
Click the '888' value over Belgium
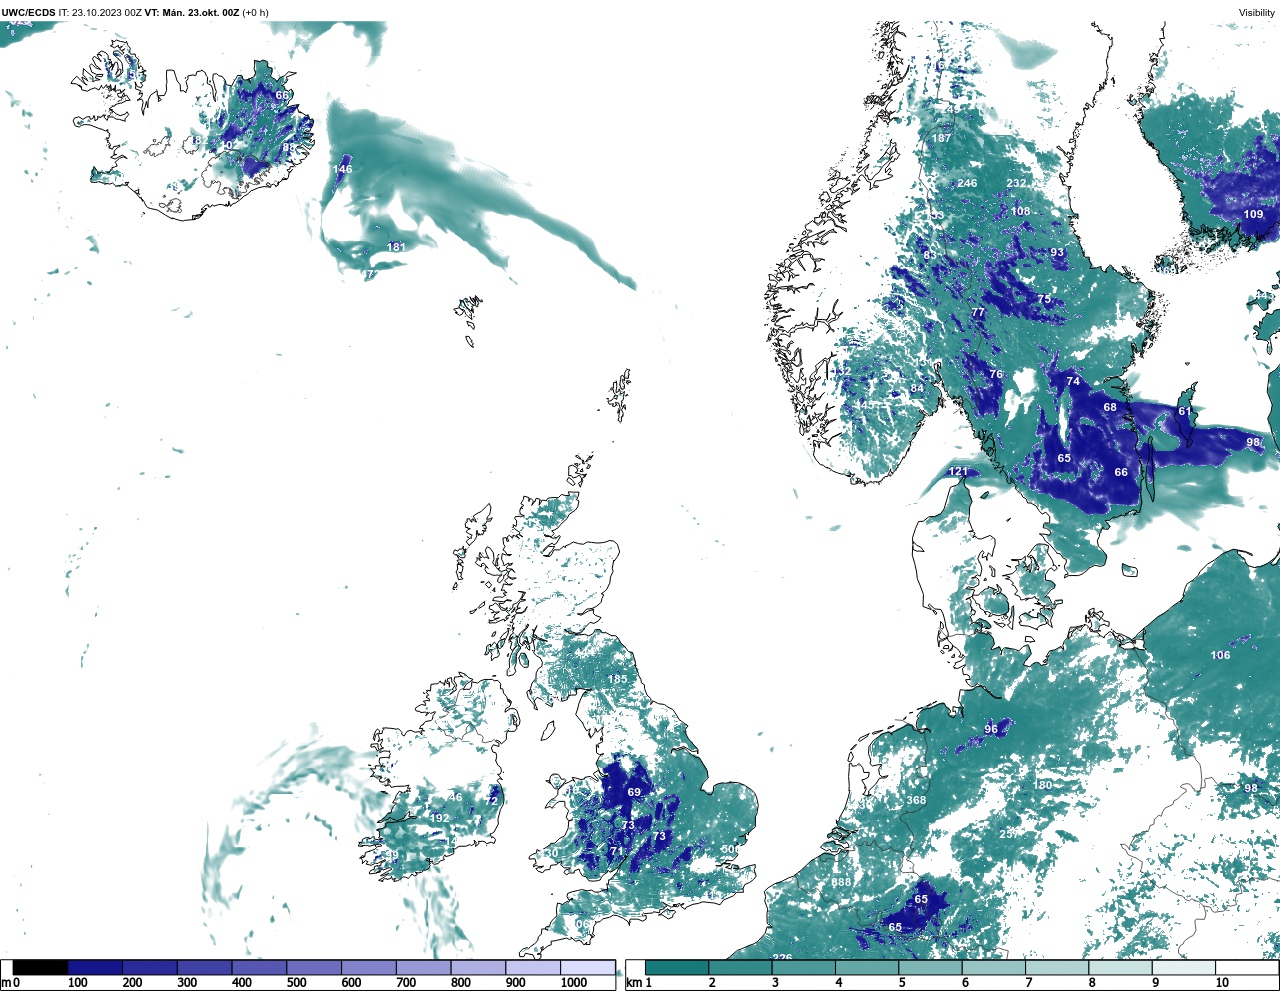pyautogui.click(x=842, y=882)
